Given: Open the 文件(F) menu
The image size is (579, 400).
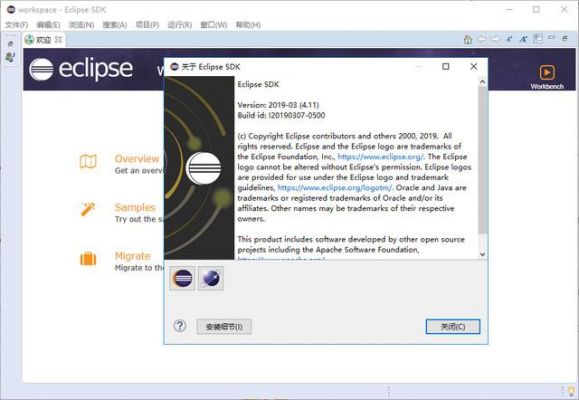Looking at the screenshot, I should [x=17, y=25].
